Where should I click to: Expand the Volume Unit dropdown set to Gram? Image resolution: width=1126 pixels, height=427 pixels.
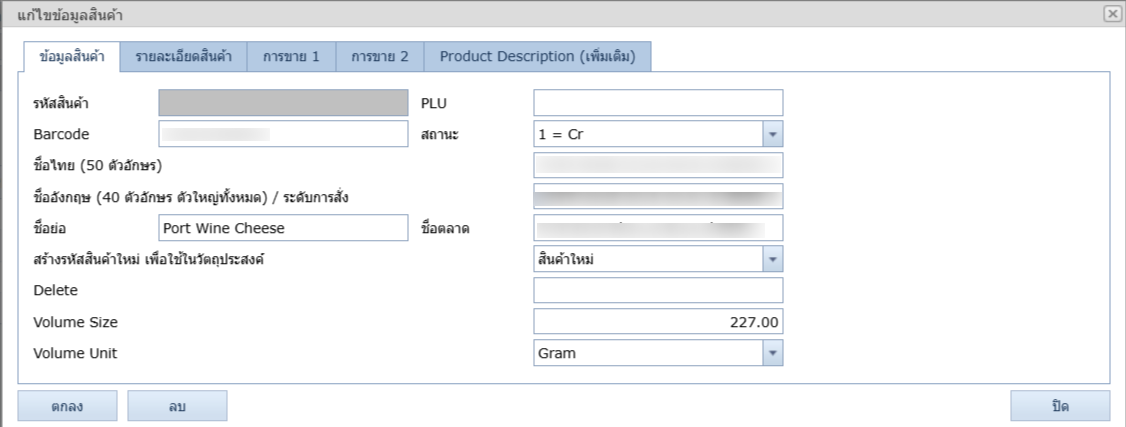[772, 353]
